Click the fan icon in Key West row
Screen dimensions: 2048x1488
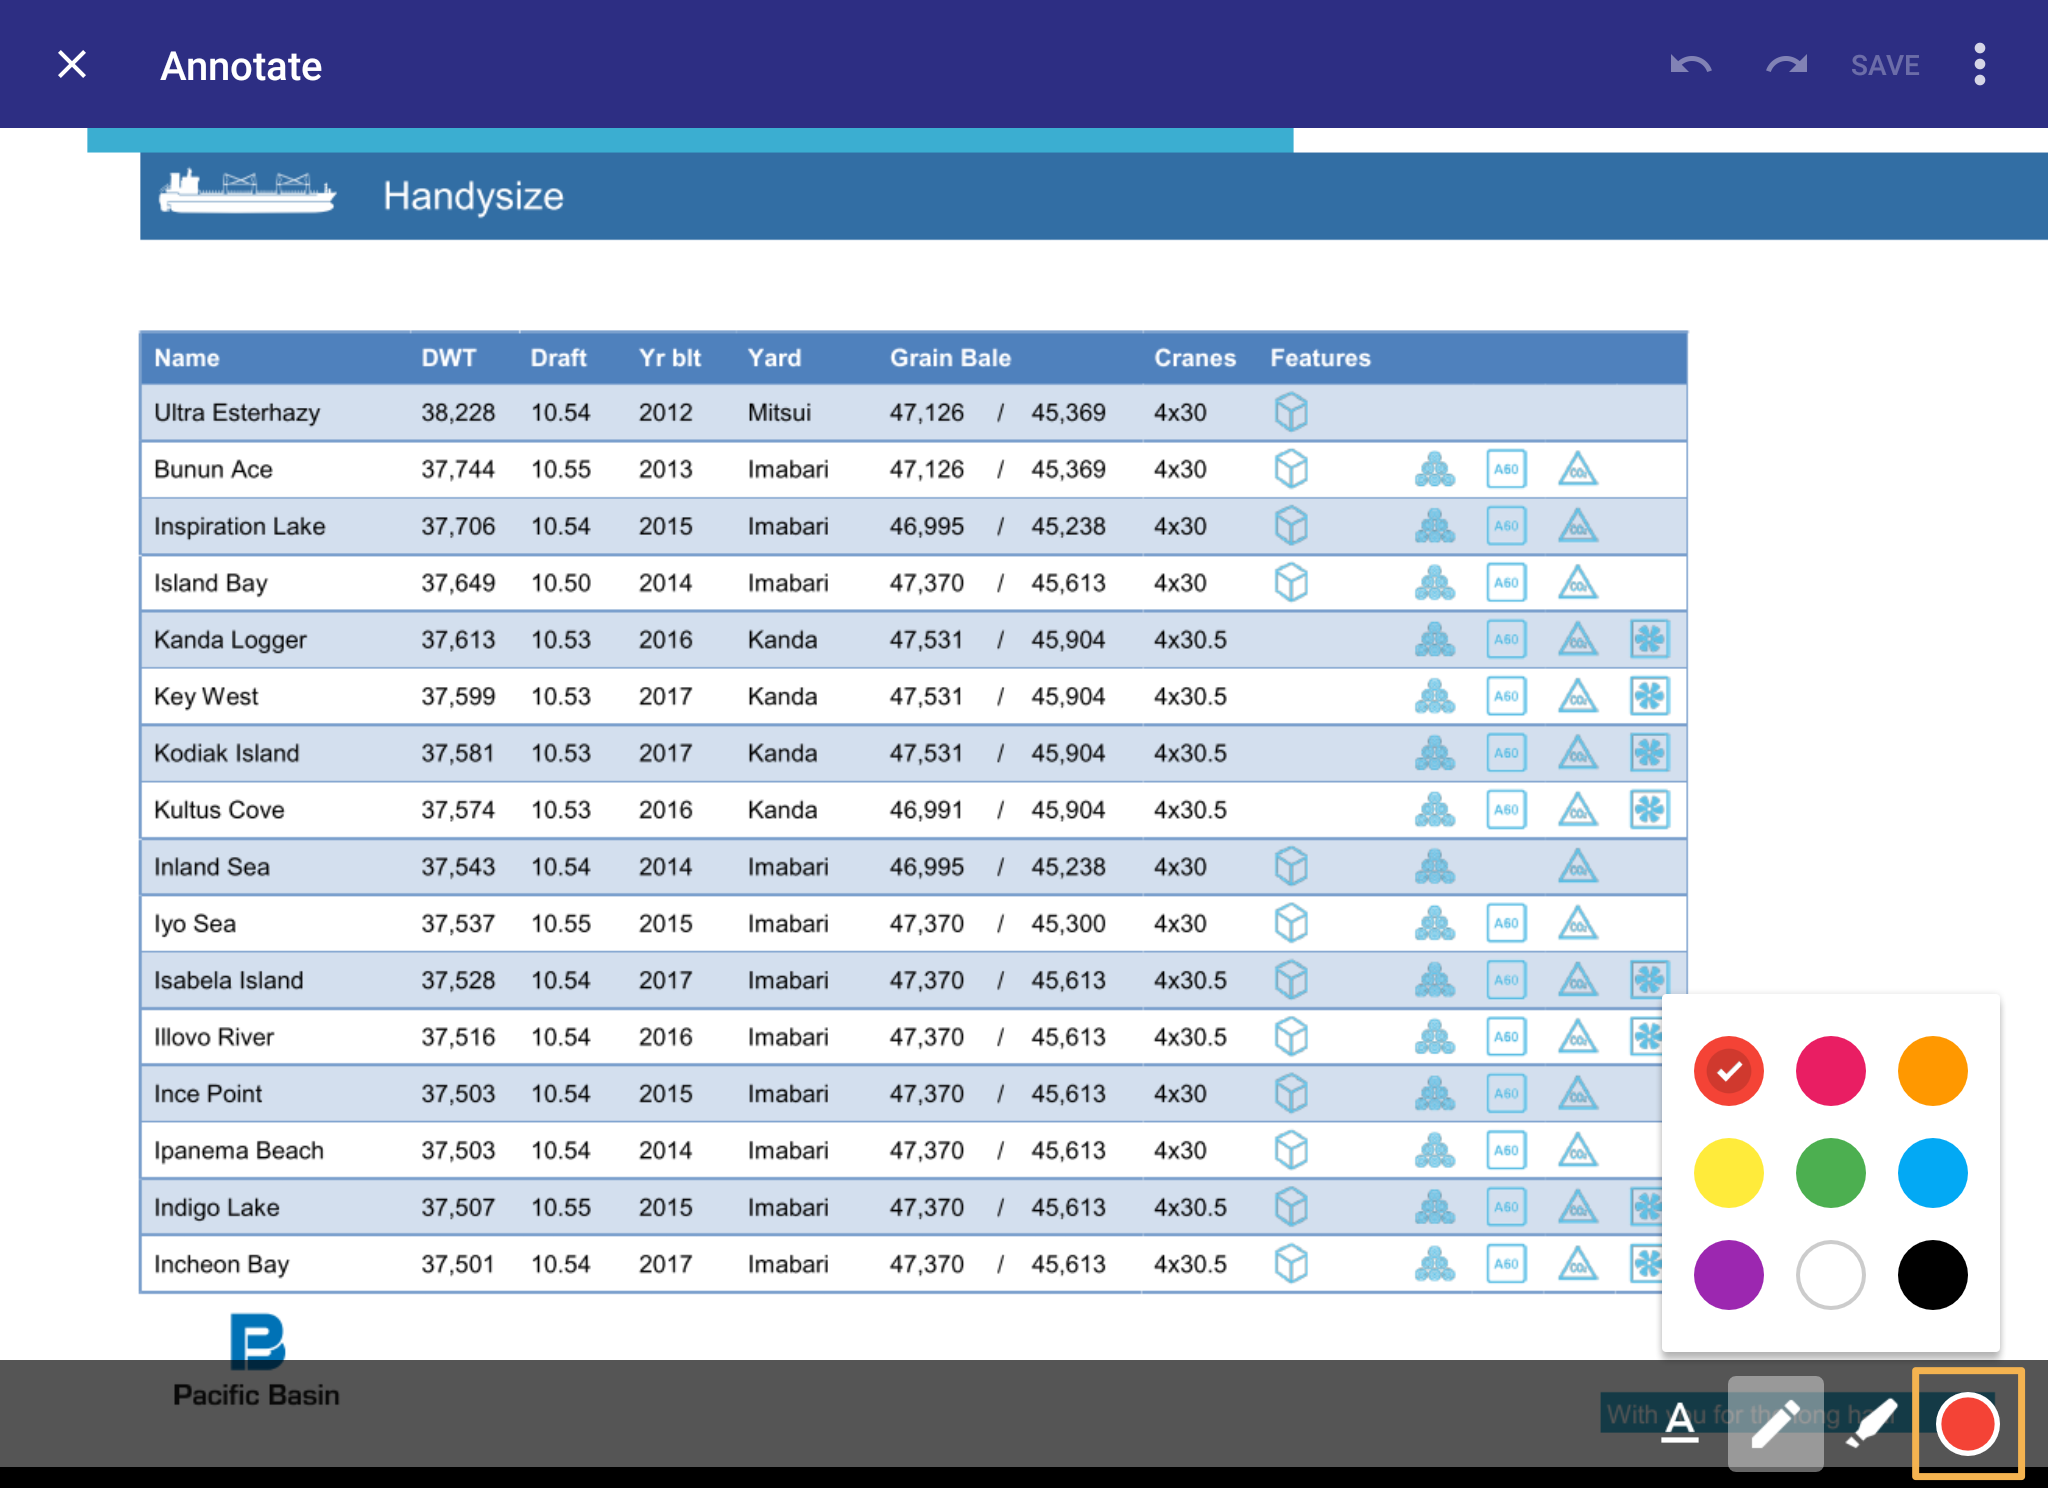pos(1649,696)
